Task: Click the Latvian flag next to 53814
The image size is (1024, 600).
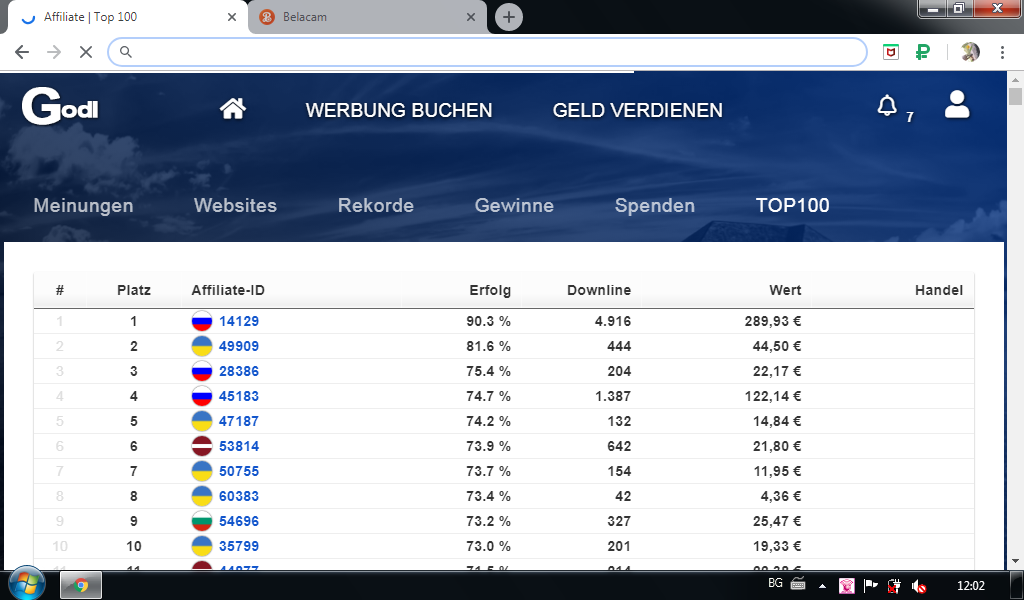Action: pos(202,446)
